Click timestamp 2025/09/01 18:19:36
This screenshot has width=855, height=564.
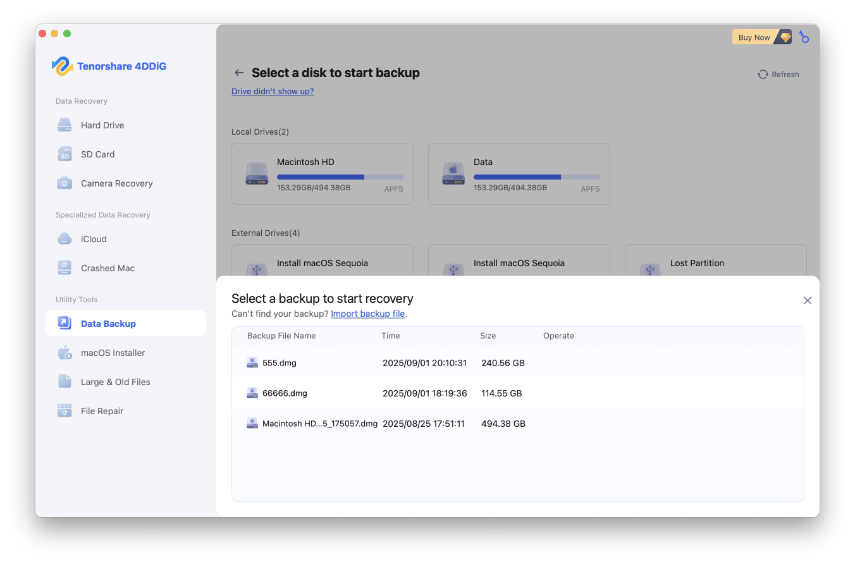[424, 393]
